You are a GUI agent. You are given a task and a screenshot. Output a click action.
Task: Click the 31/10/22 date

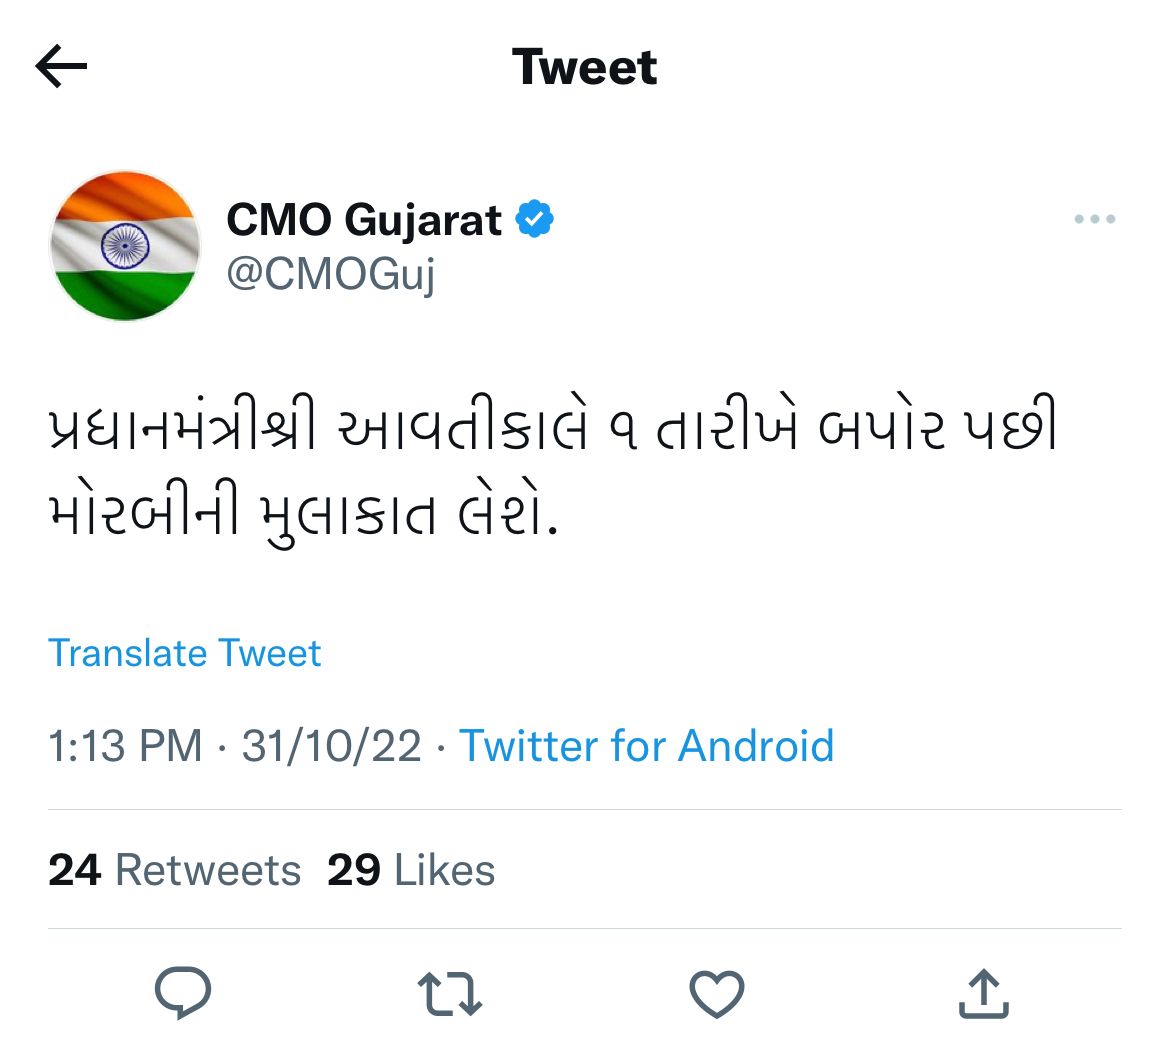tap(331, 746)
